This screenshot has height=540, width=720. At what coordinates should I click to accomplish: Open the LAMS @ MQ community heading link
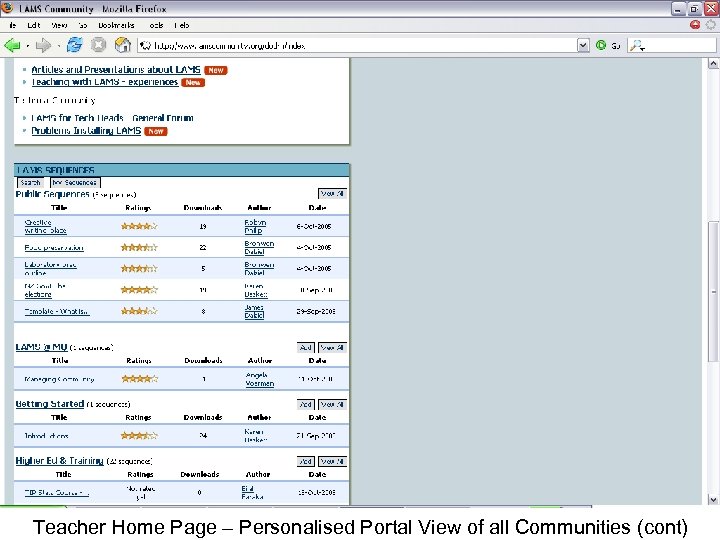pyautogui.click(x=41, y=347)
